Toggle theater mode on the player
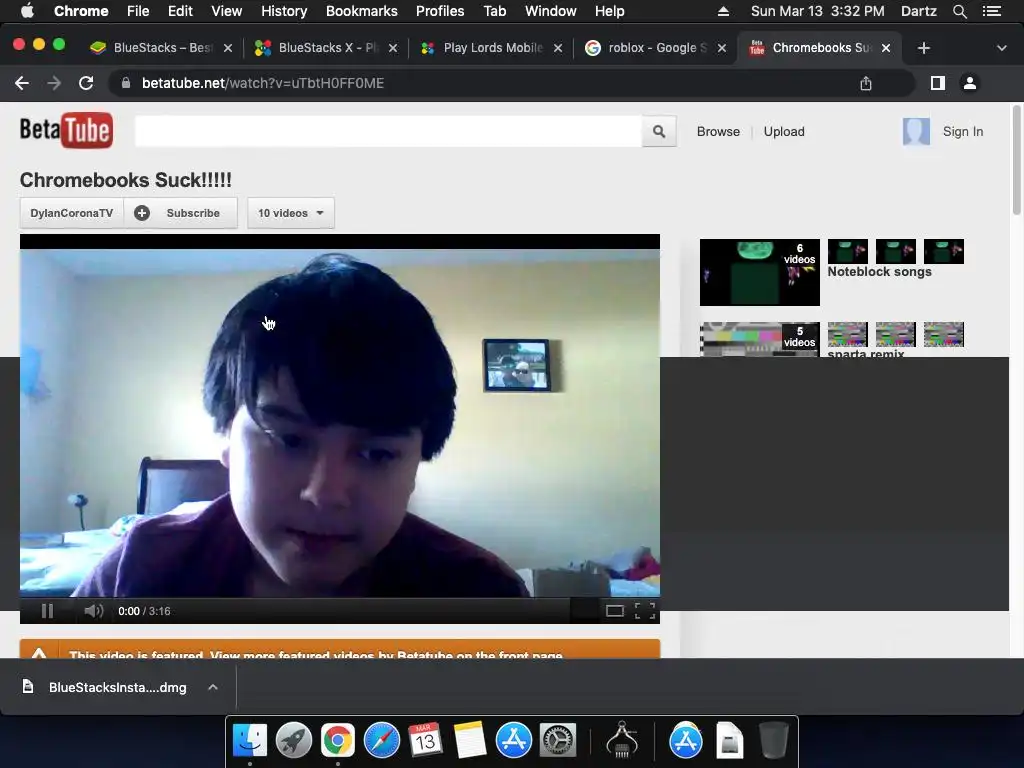 615,611
